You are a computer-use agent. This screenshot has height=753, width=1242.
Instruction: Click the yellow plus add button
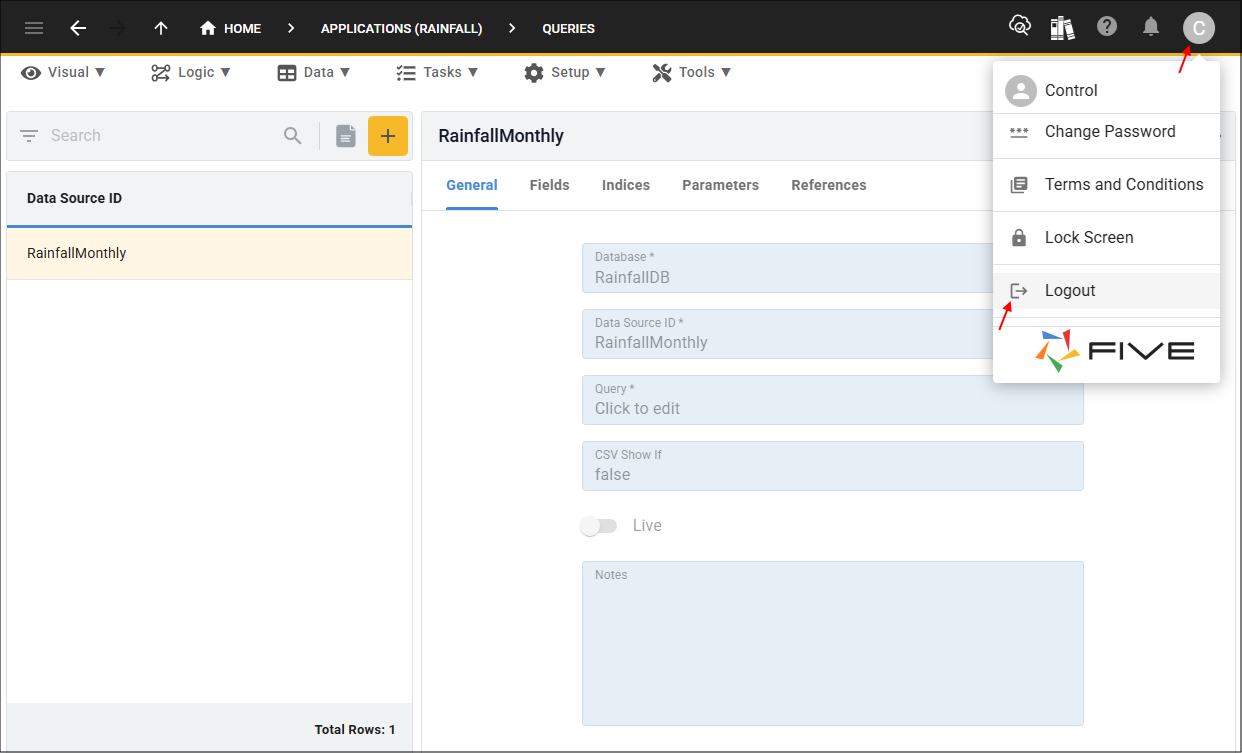click(x=388, y=136)
